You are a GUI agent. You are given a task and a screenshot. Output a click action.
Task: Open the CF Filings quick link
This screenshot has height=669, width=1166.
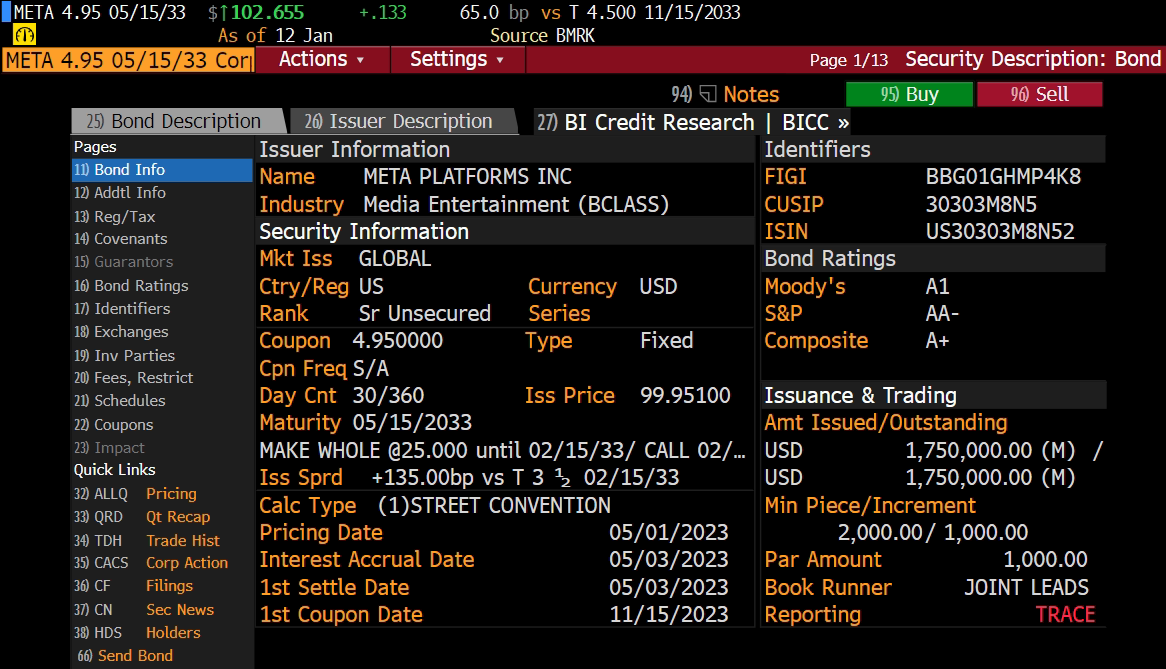(133, 586)
